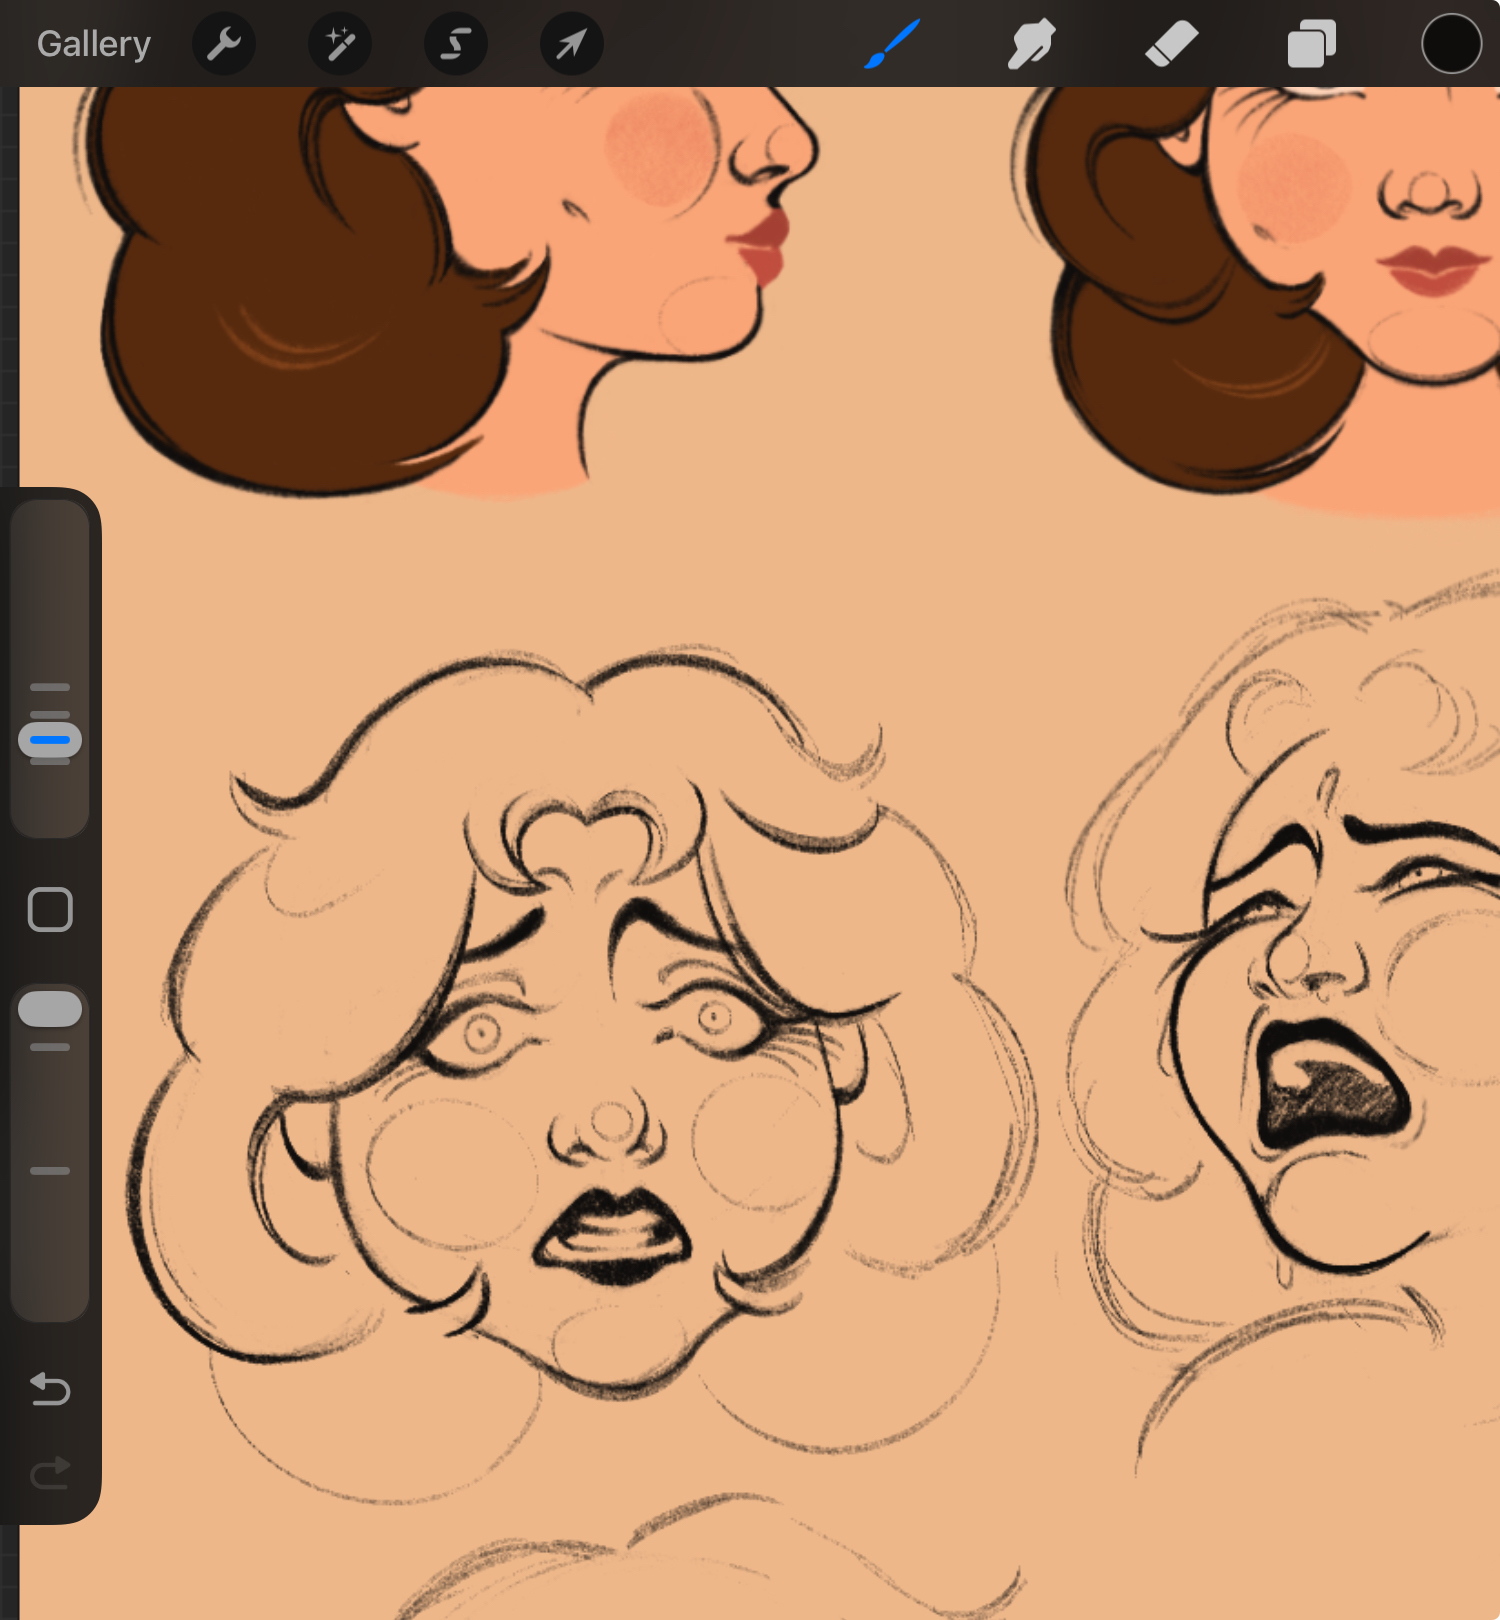Open the Actions wrench menu

pyautogui.click(x=224, y=44)
